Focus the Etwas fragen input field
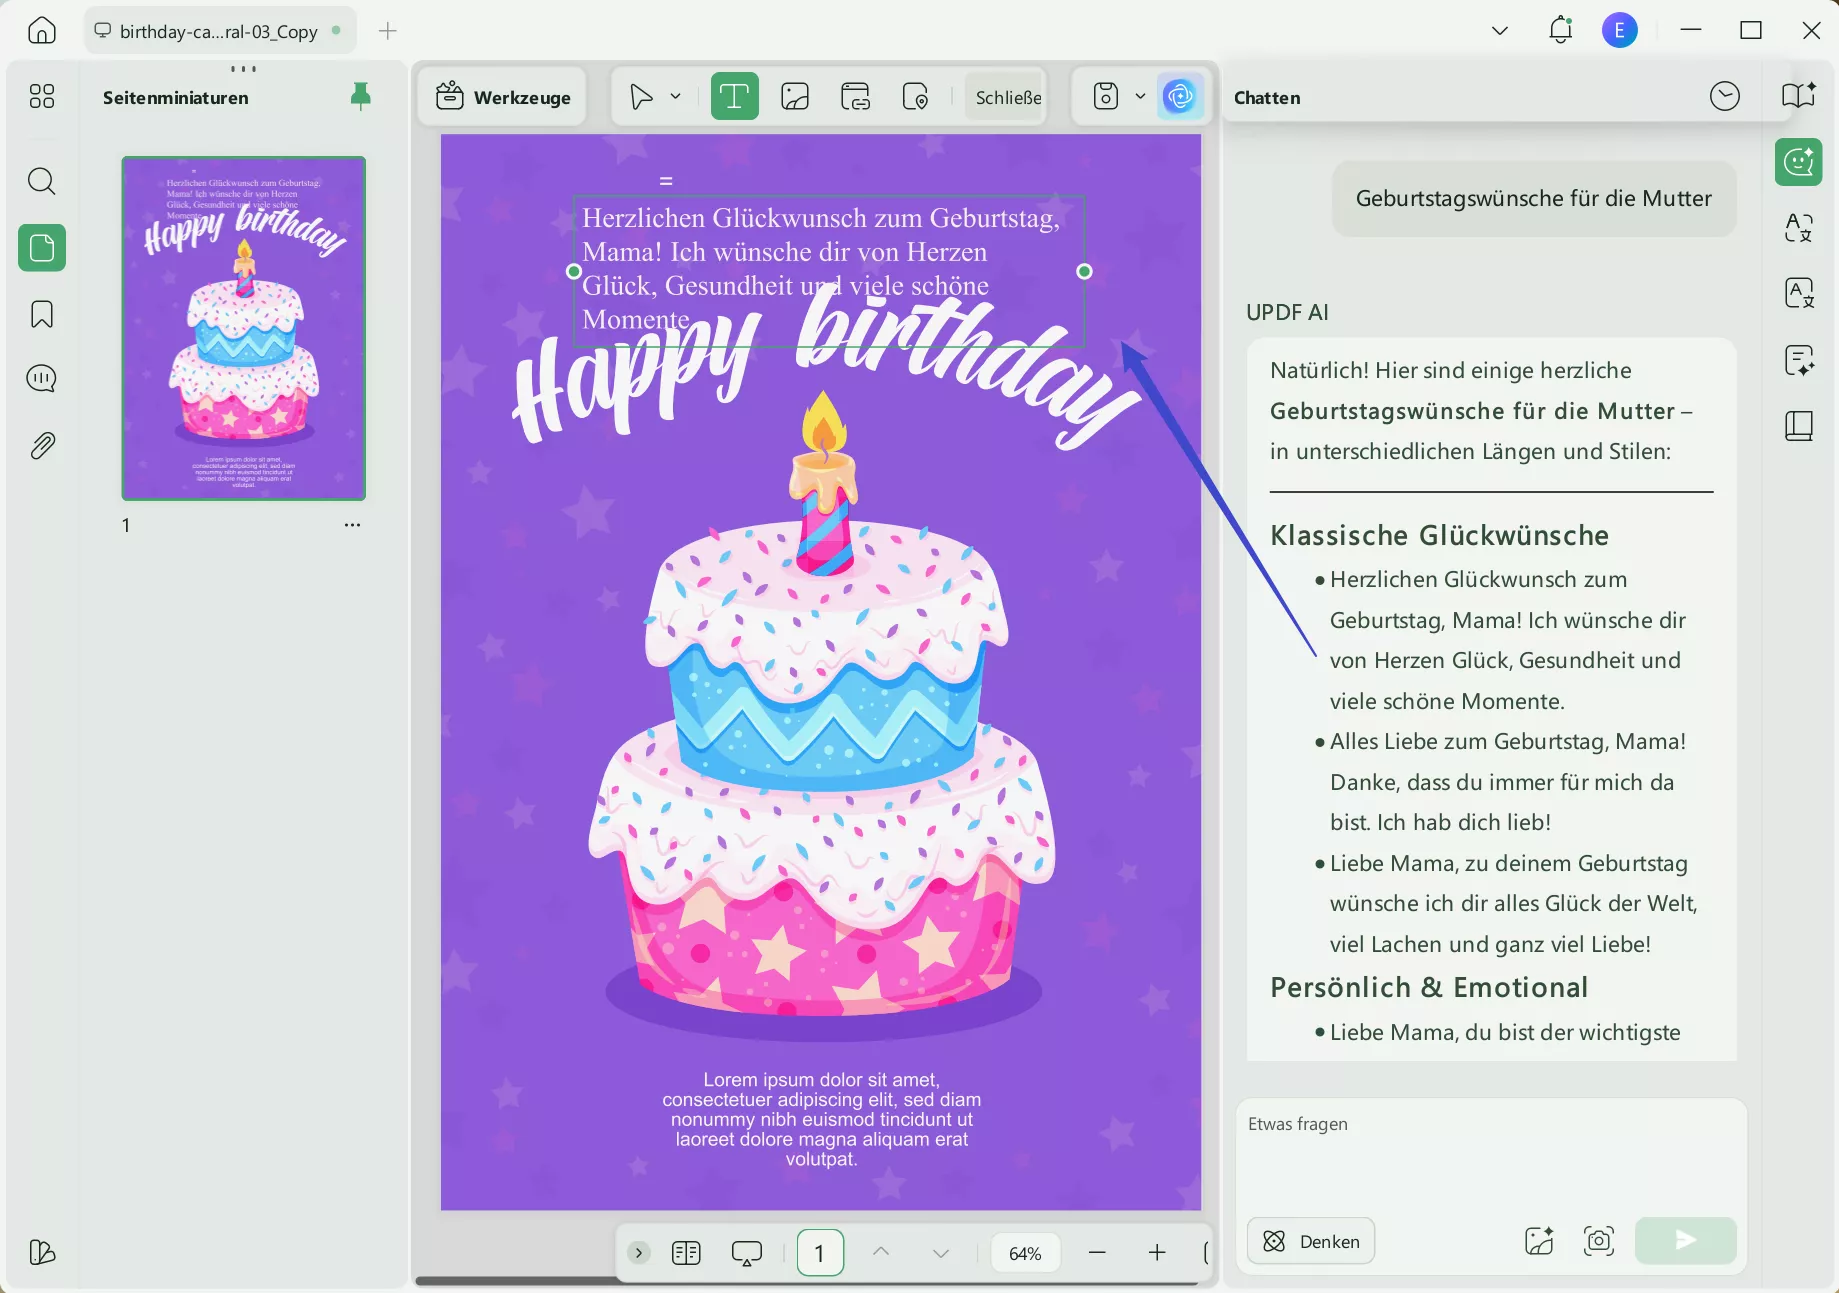 coord(1491,1155)
